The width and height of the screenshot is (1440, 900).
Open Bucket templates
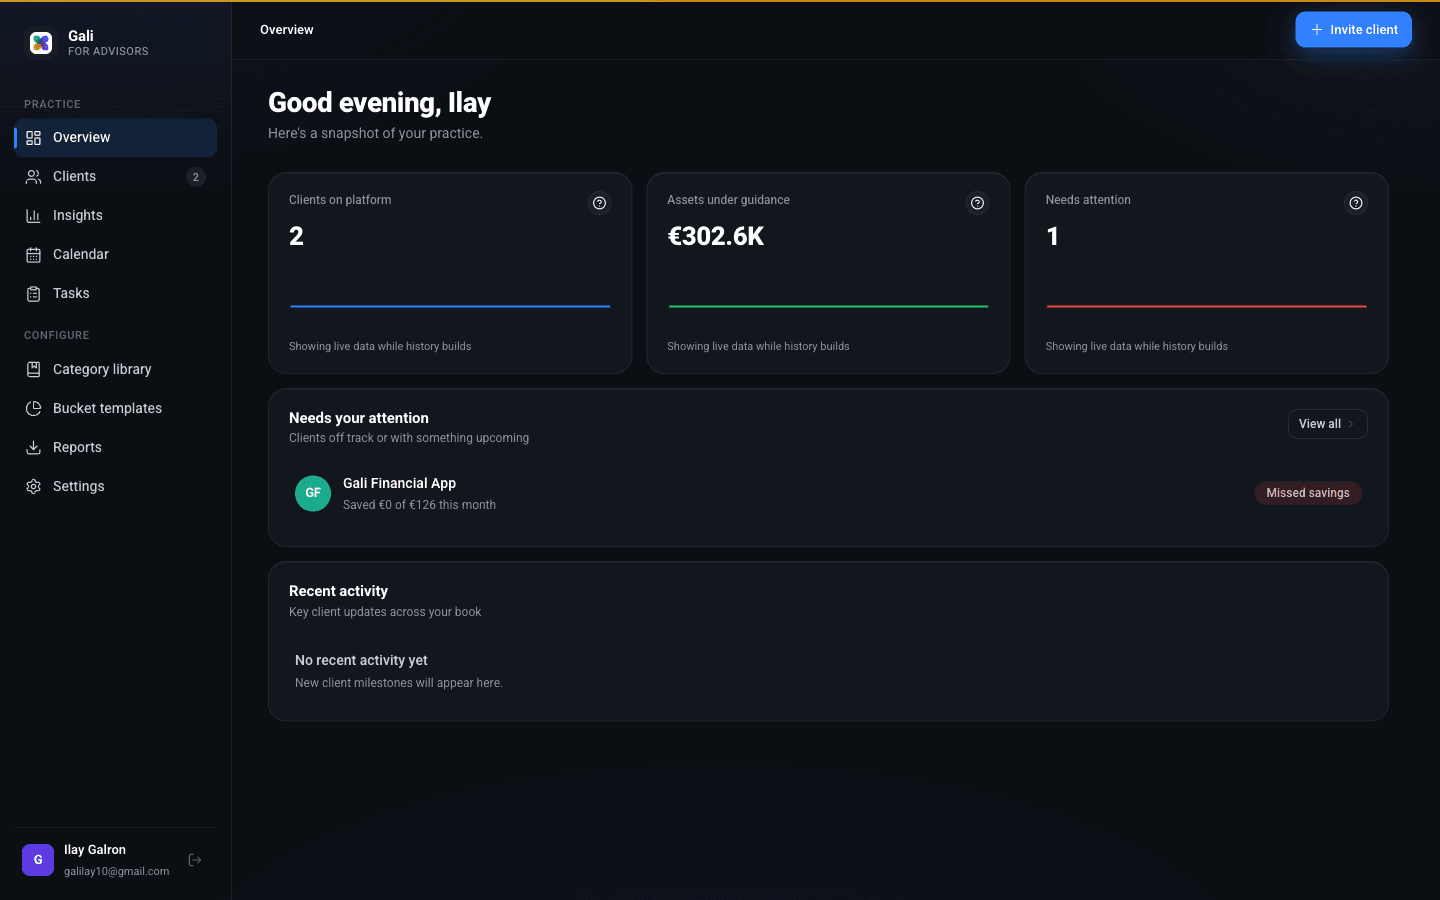pos(116,409)
